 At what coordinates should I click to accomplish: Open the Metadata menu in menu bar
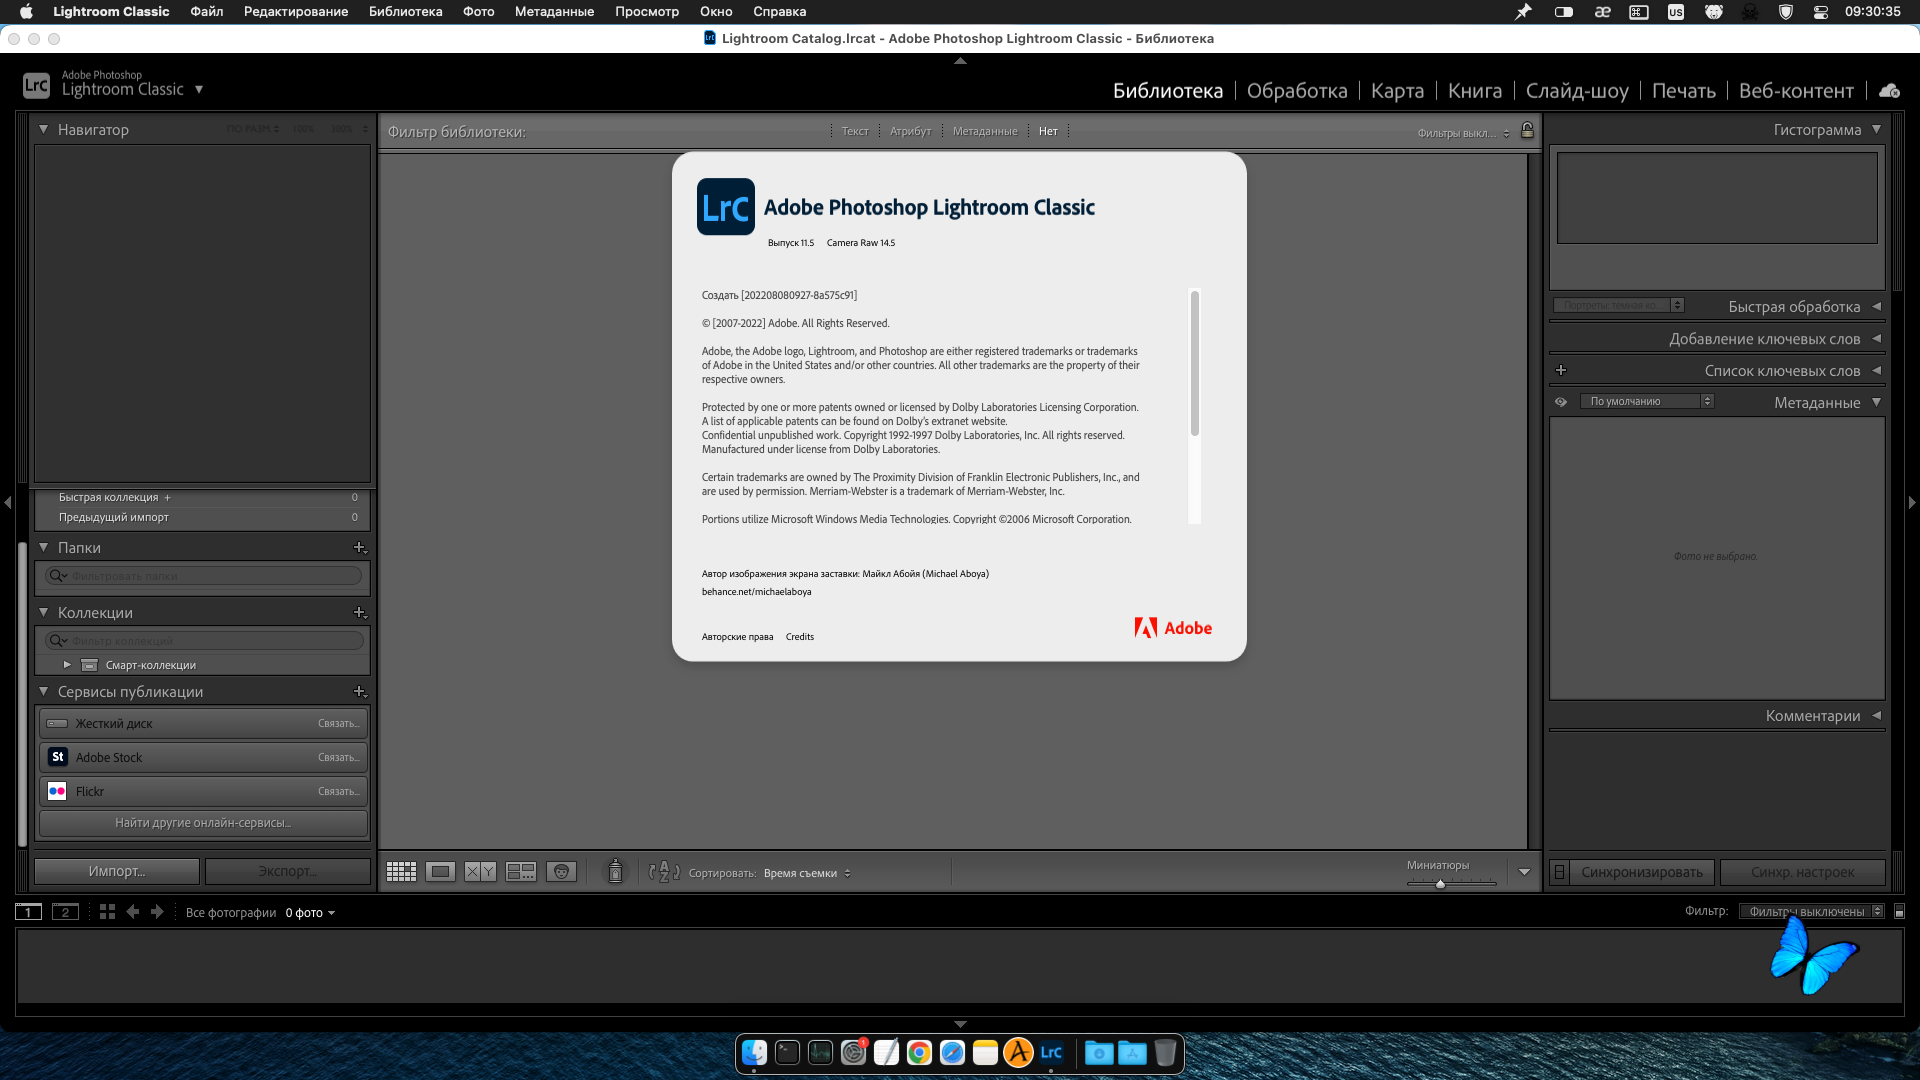(x=554, y=12)
